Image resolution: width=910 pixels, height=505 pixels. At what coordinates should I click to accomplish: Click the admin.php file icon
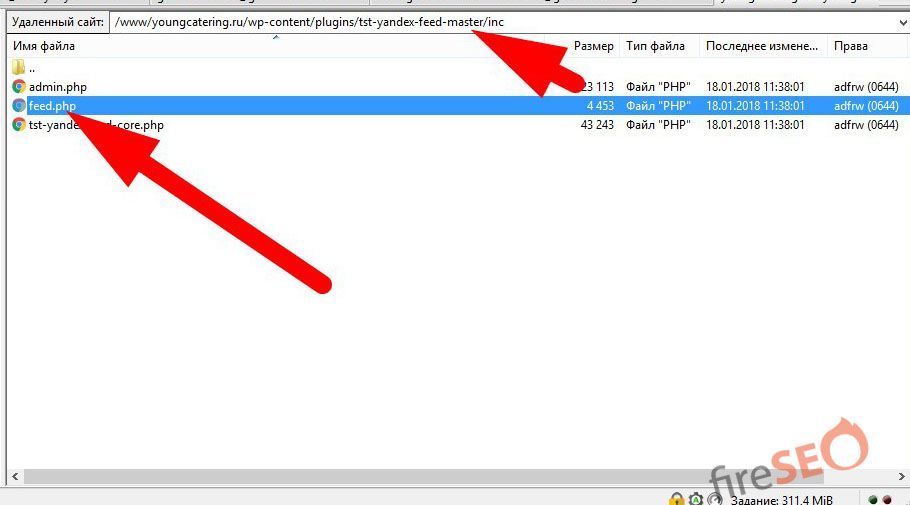(x=19, y=87)
